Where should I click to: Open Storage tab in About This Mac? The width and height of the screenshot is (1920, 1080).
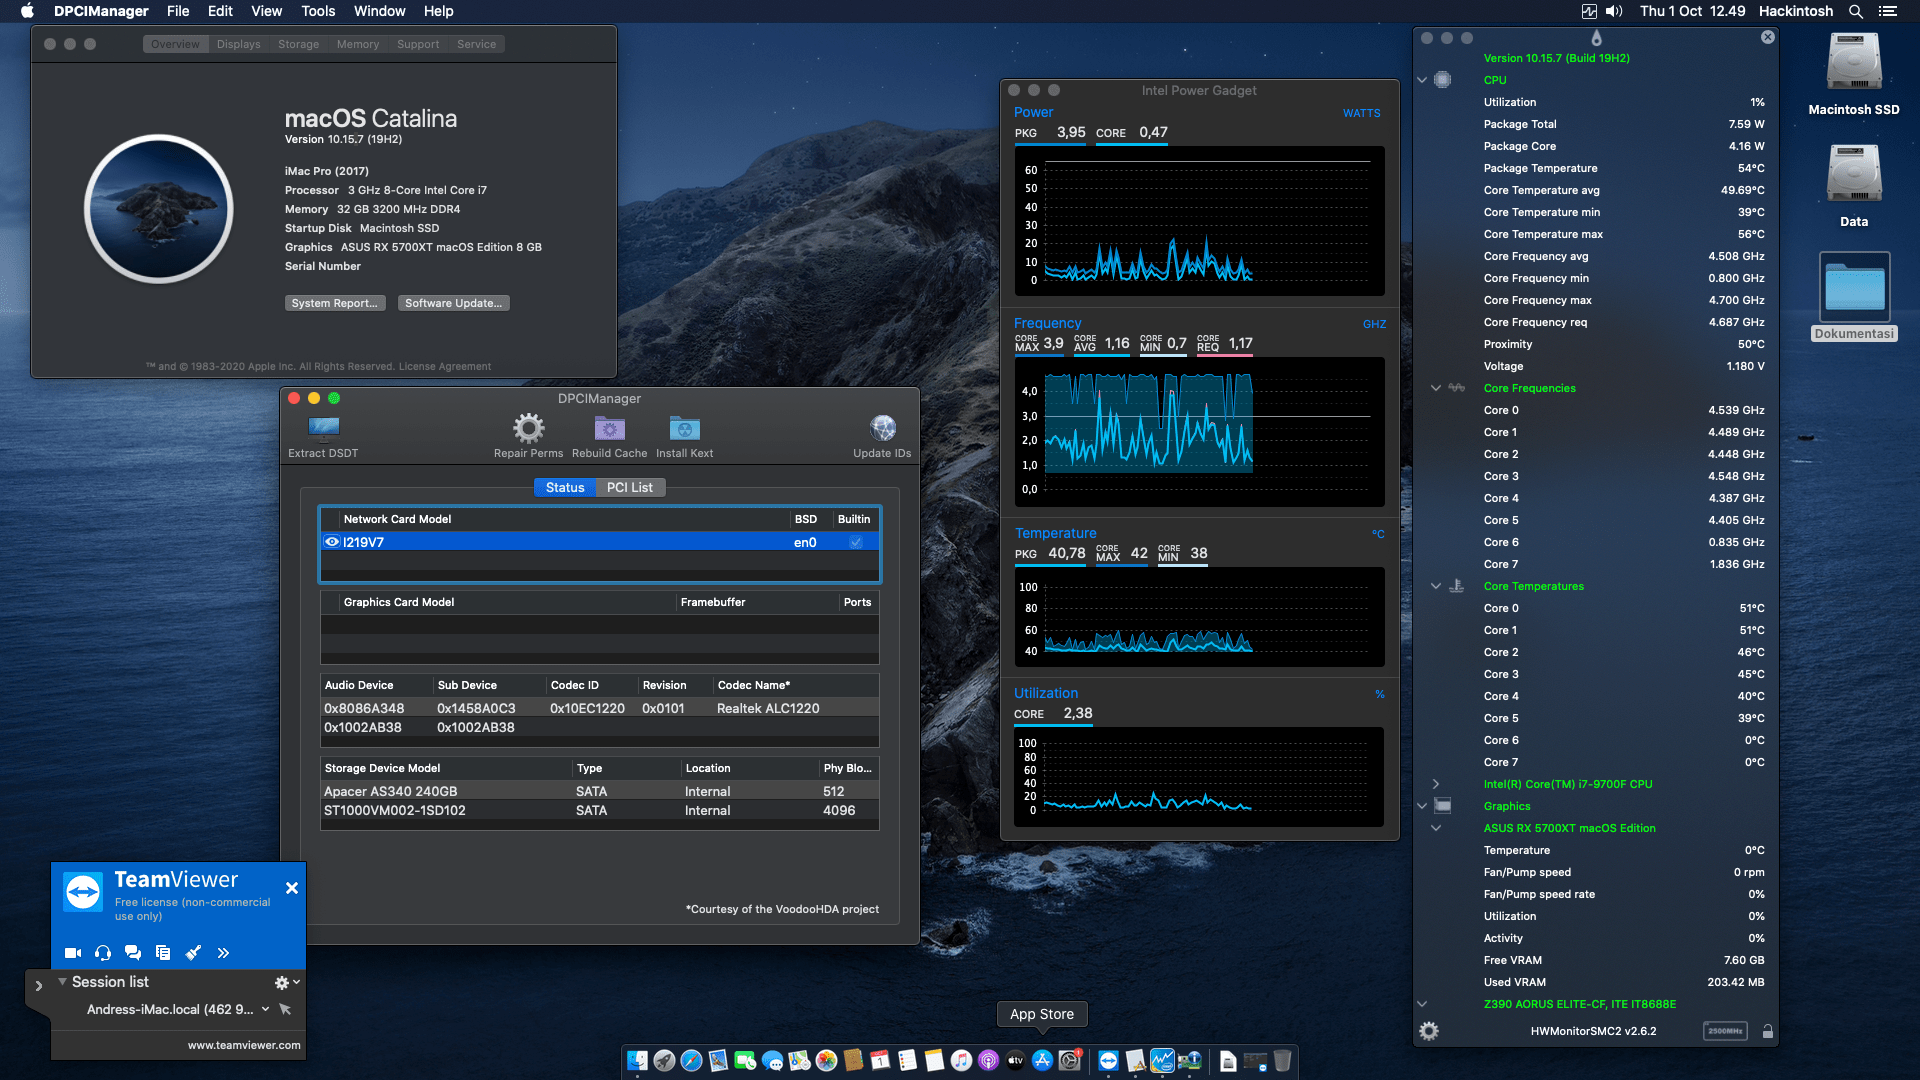click(298, 44)
